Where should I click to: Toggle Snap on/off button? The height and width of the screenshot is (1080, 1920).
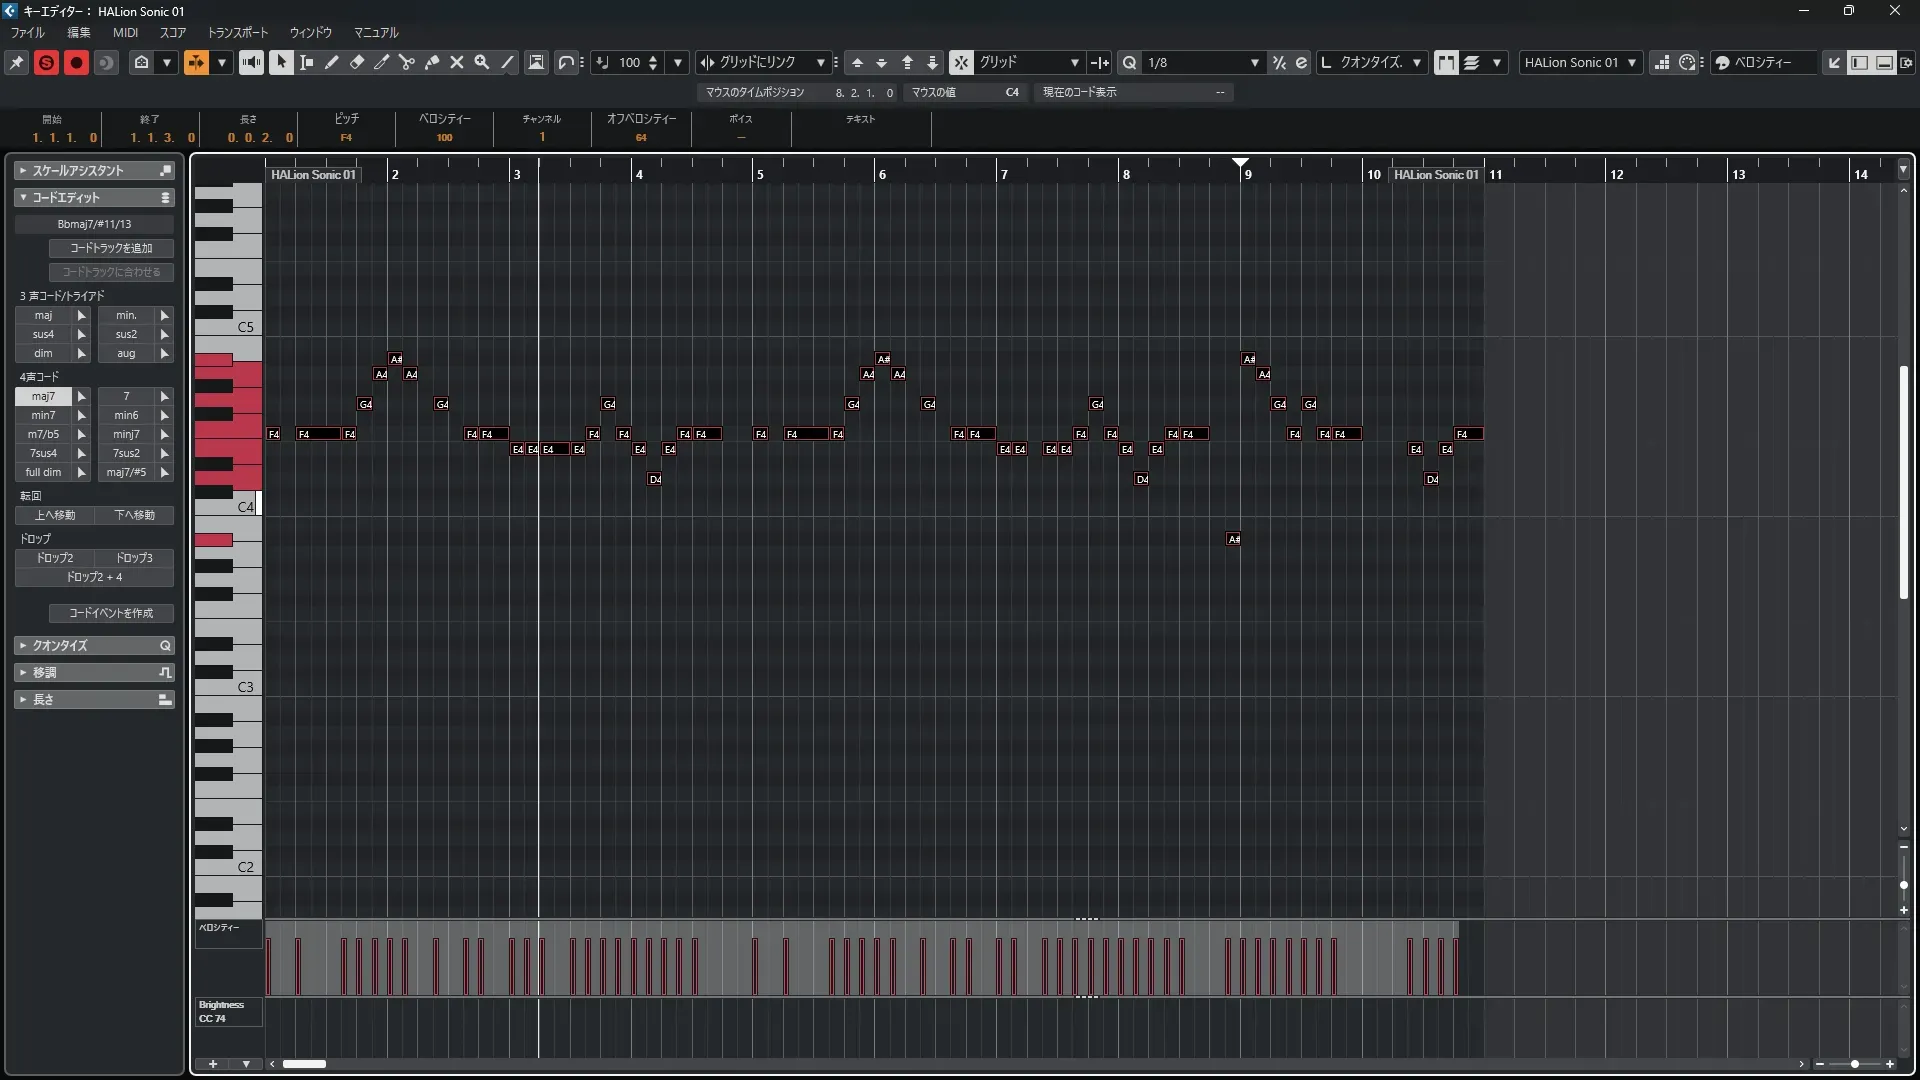[960, 62]
